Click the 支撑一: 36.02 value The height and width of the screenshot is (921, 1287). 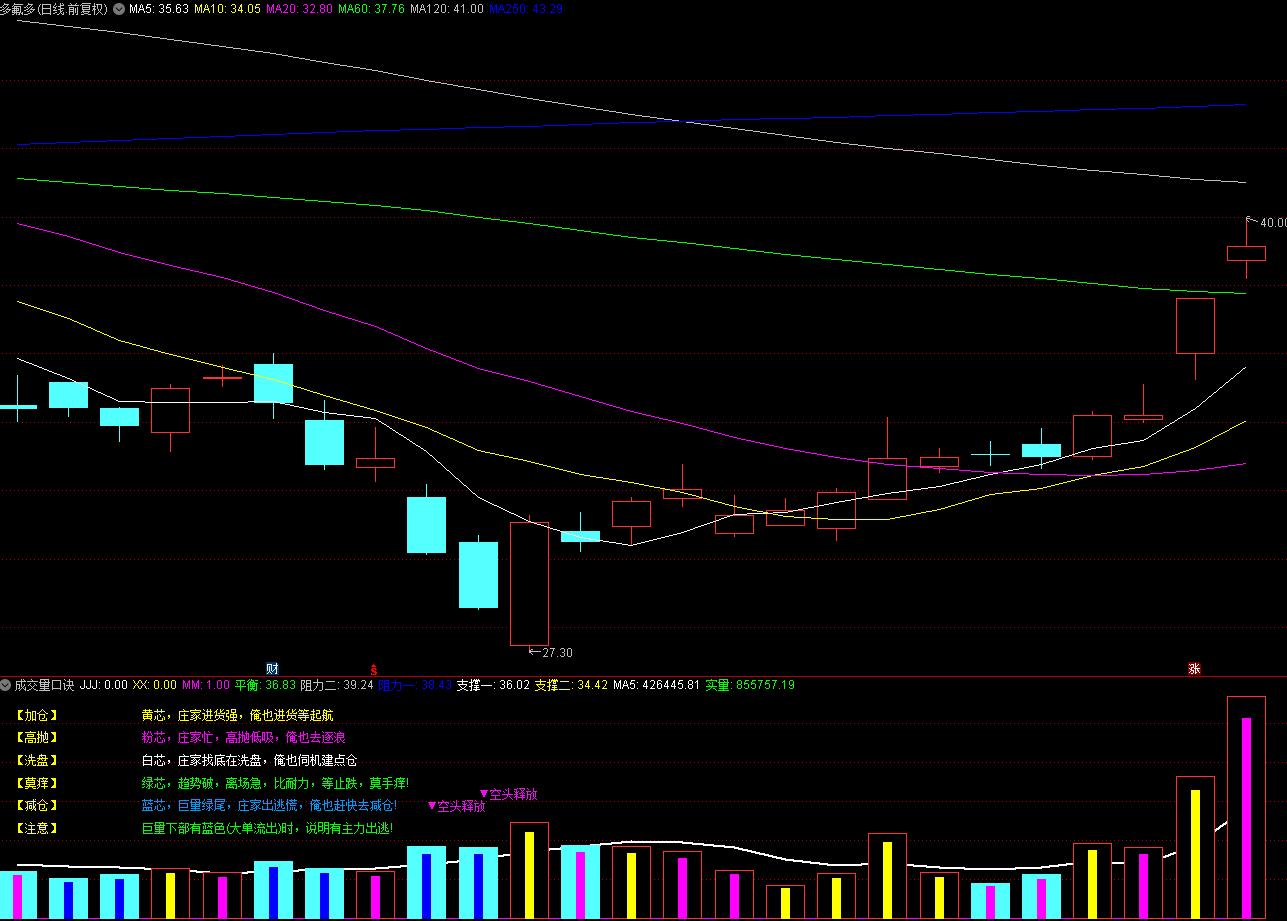tap(493, 685)
